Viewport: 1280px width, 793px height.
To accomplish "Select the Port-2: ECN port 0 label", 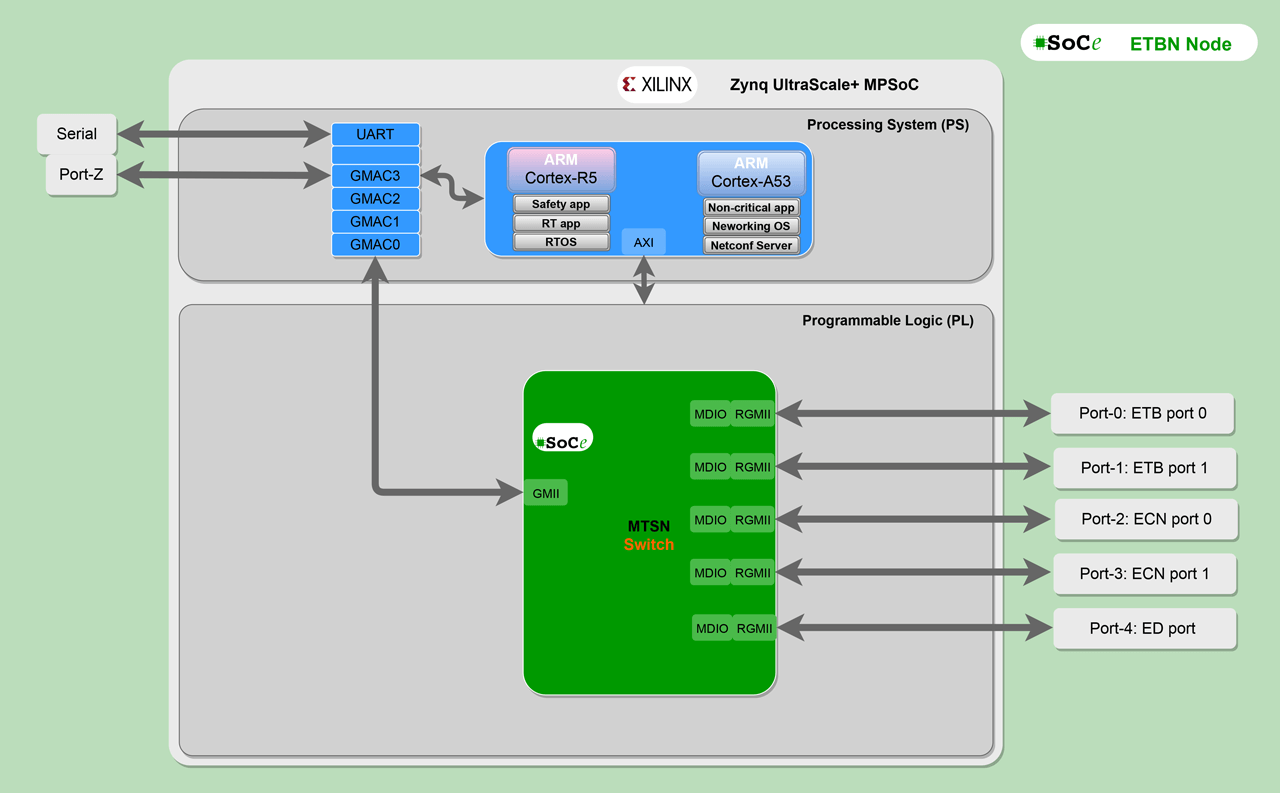I will (1146, 519).
